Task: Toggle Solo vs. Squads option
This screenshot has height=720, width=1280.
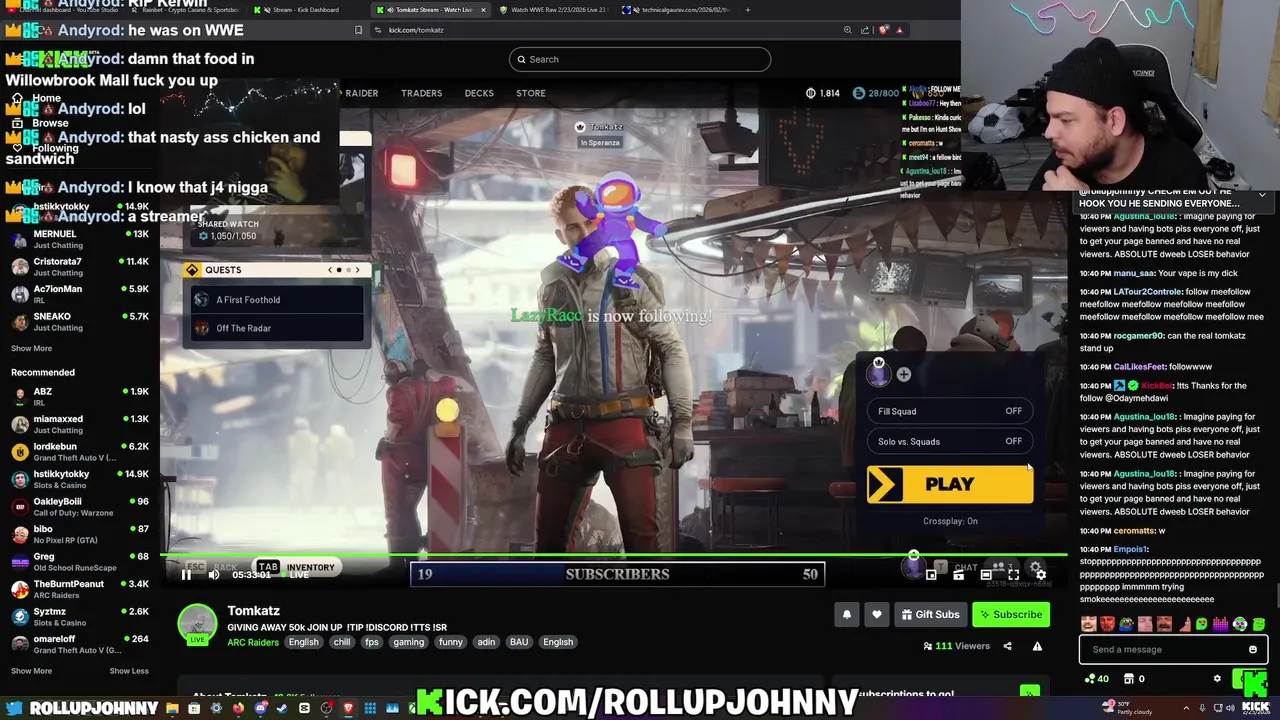Action: 950,441
